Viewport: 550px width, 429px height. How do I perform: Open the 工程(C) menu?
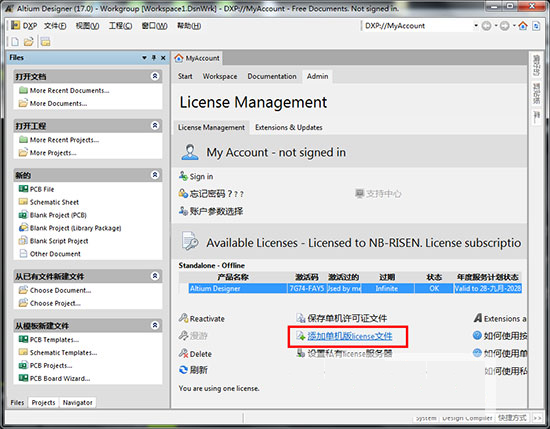pyautogui.click(x=120, y=26)
